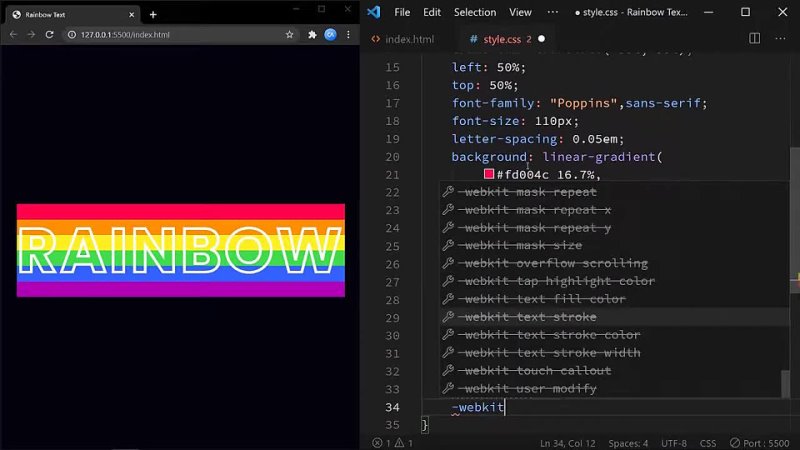Click the unsaved dot on style.css tab
The height and width of the screenshot is (450, 800).
pyautogui.click(x=541, y=39)
